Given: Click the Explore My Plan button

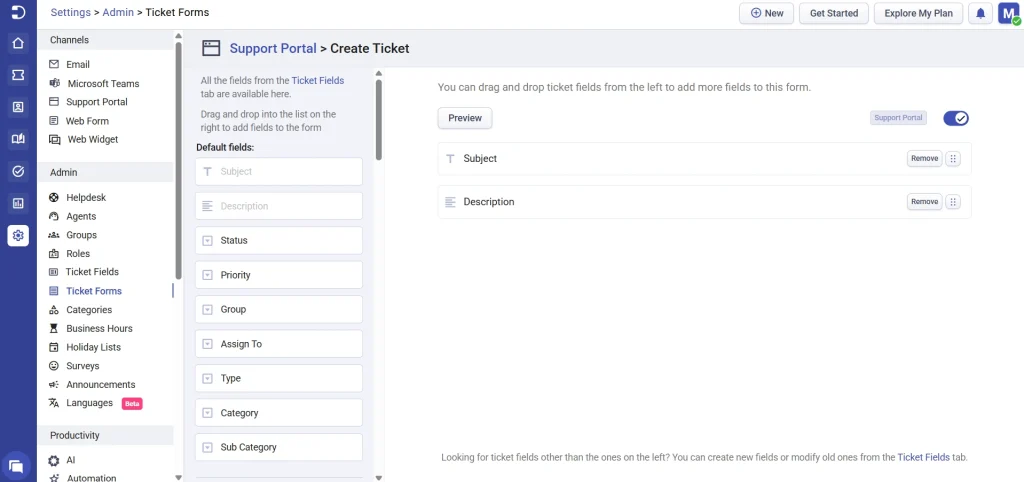Looking at the screenshot, I should pos(918,13).
